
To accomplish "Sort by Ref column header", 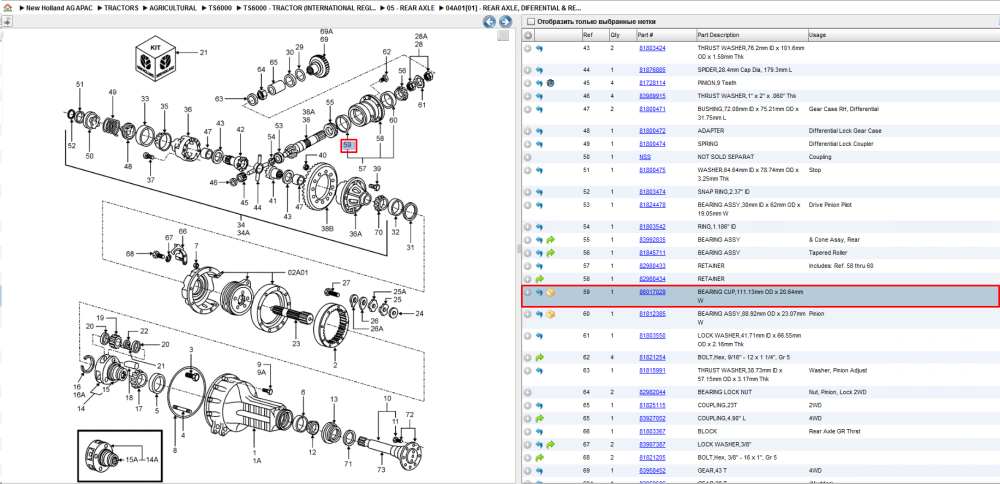I will click(x=594, y=35).
